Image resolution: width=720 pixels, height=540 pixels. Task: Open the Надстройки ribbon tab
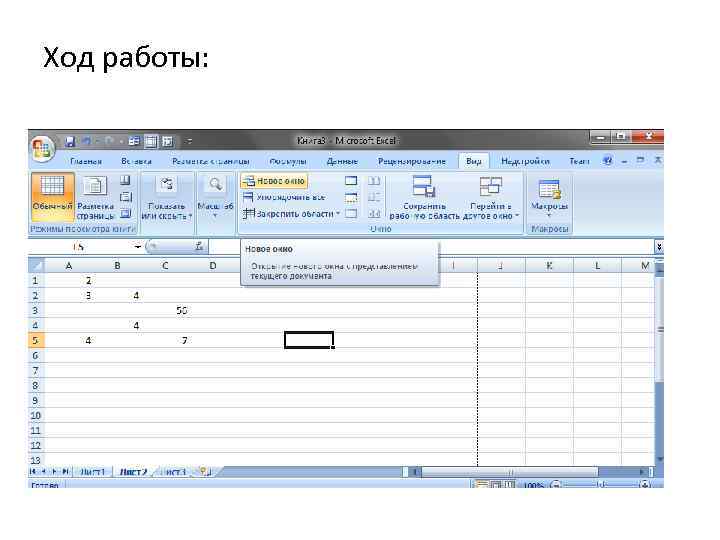(x=525, y=161)
